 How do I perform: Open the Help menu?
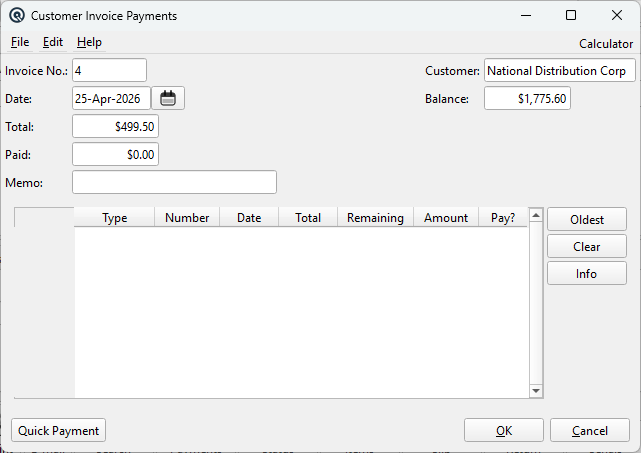click(89, 42)
